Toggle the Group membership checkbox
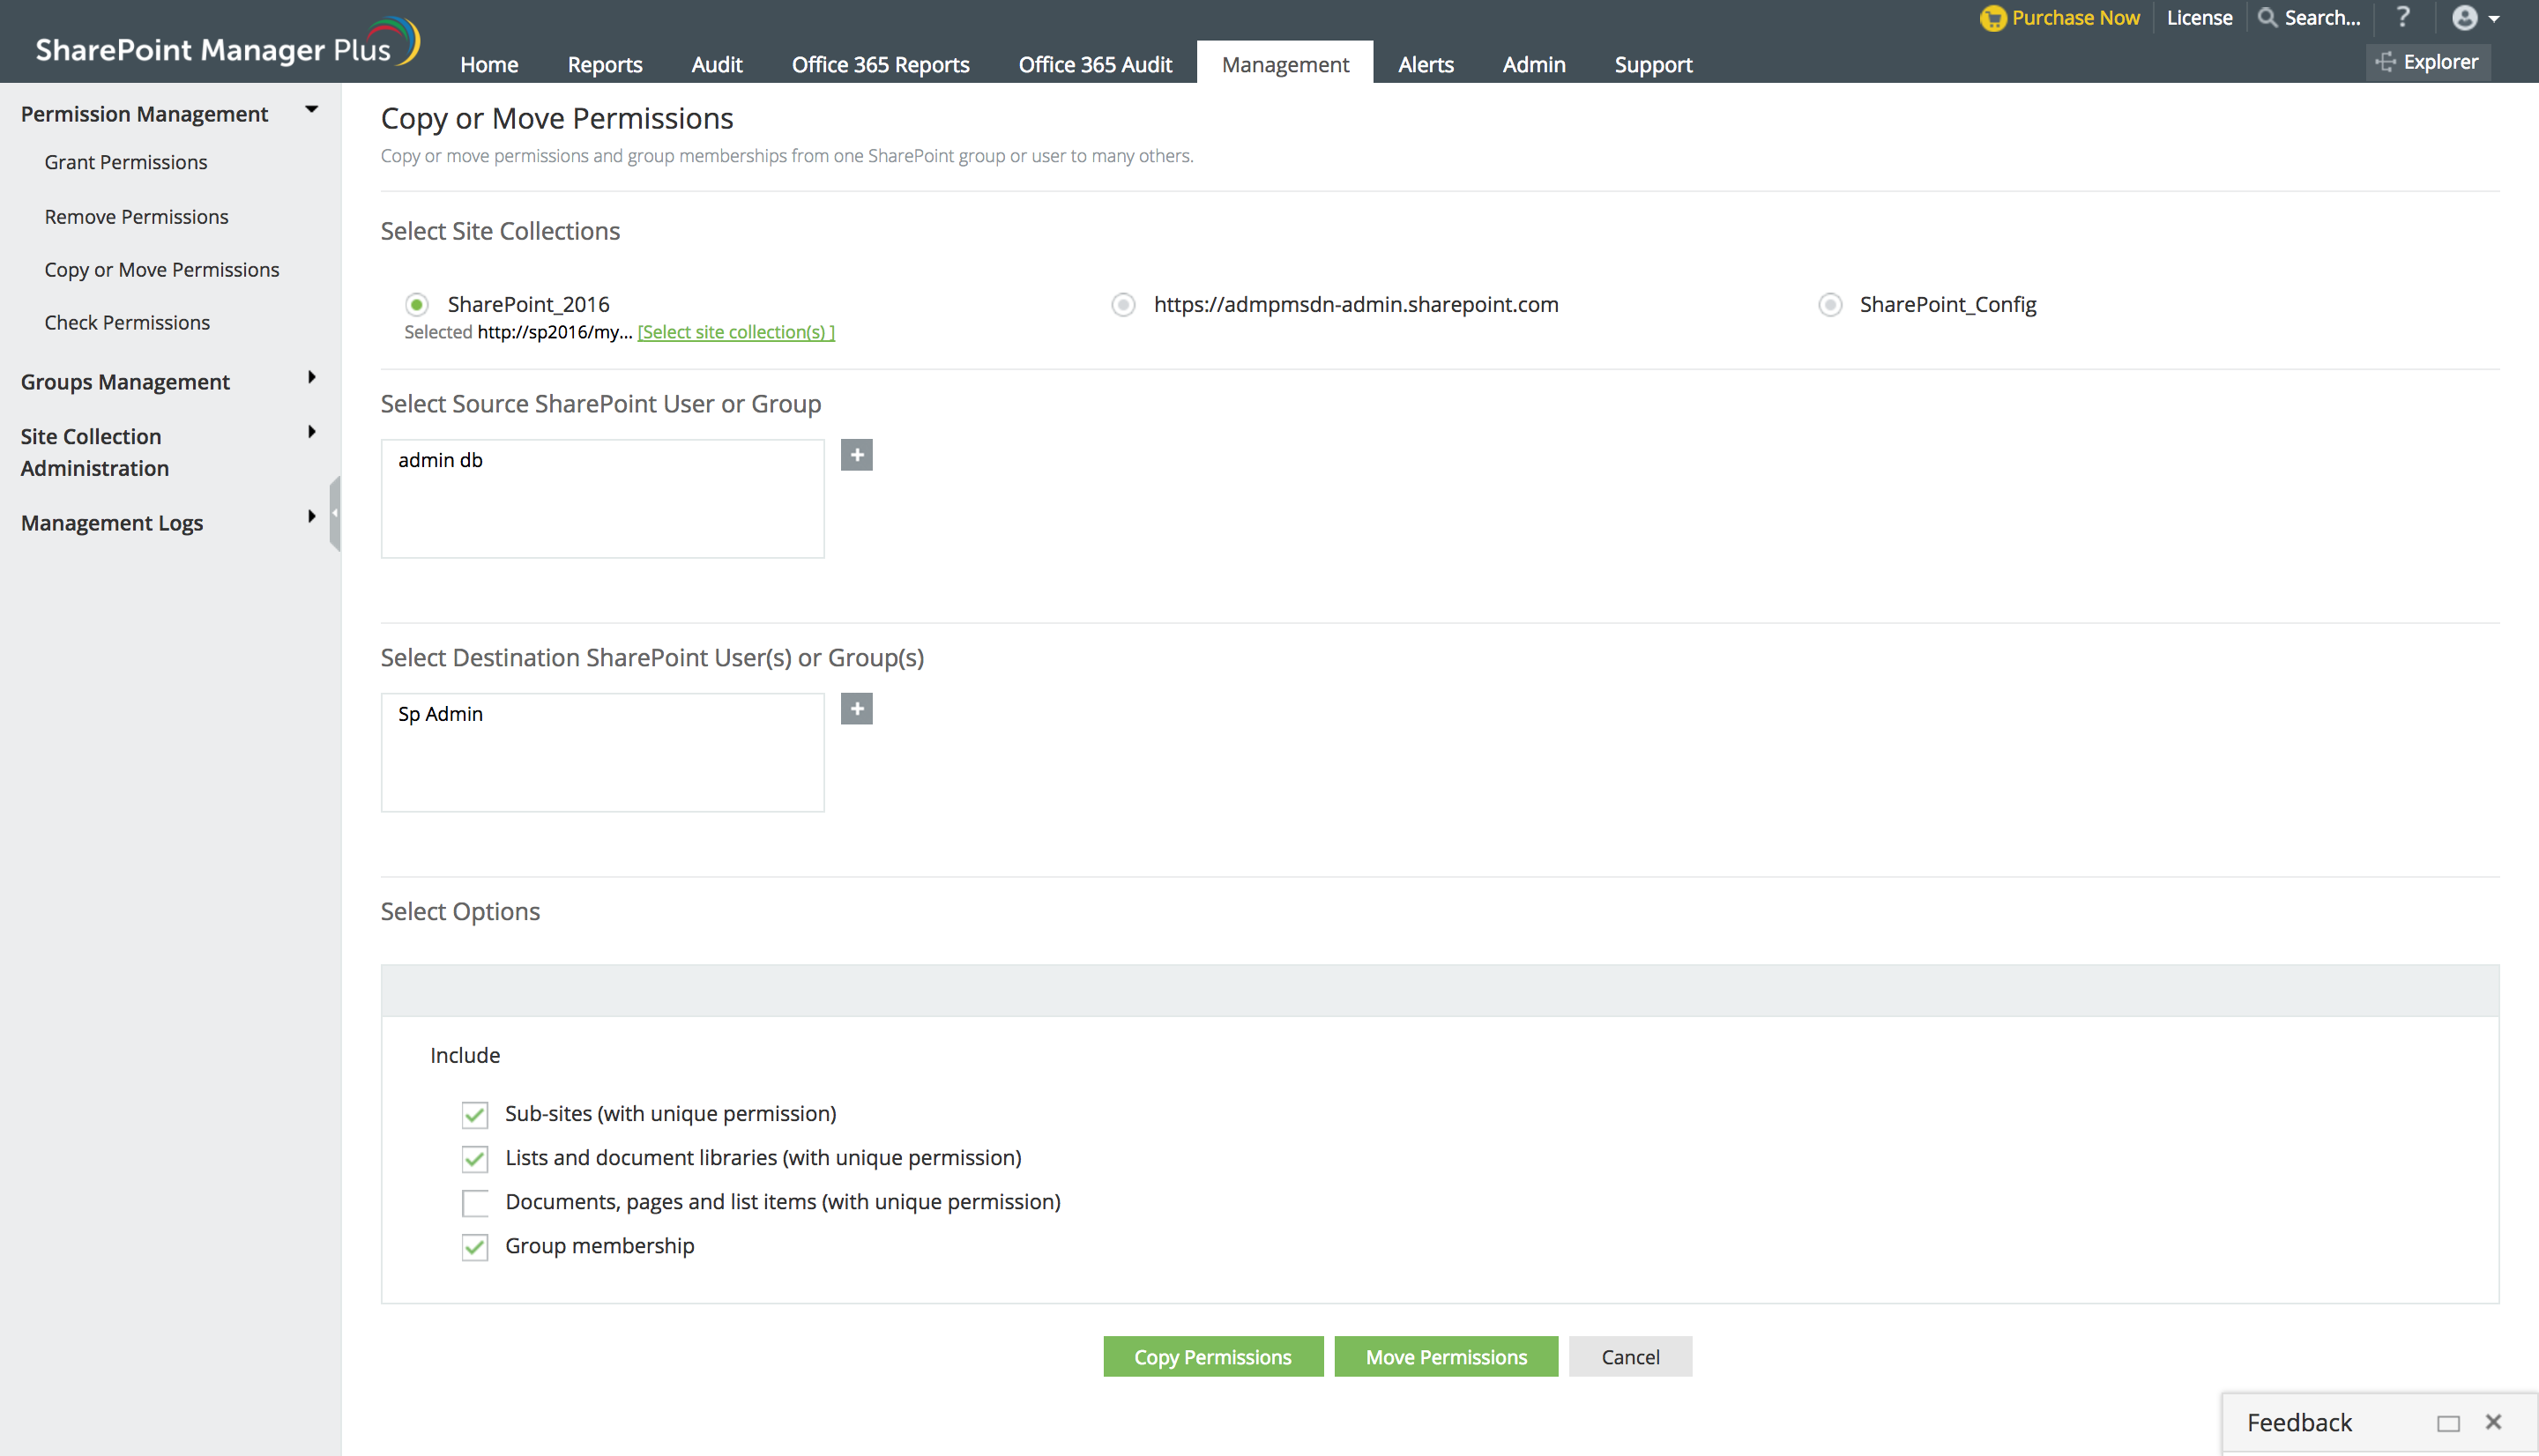 (x=475, y=1247)
